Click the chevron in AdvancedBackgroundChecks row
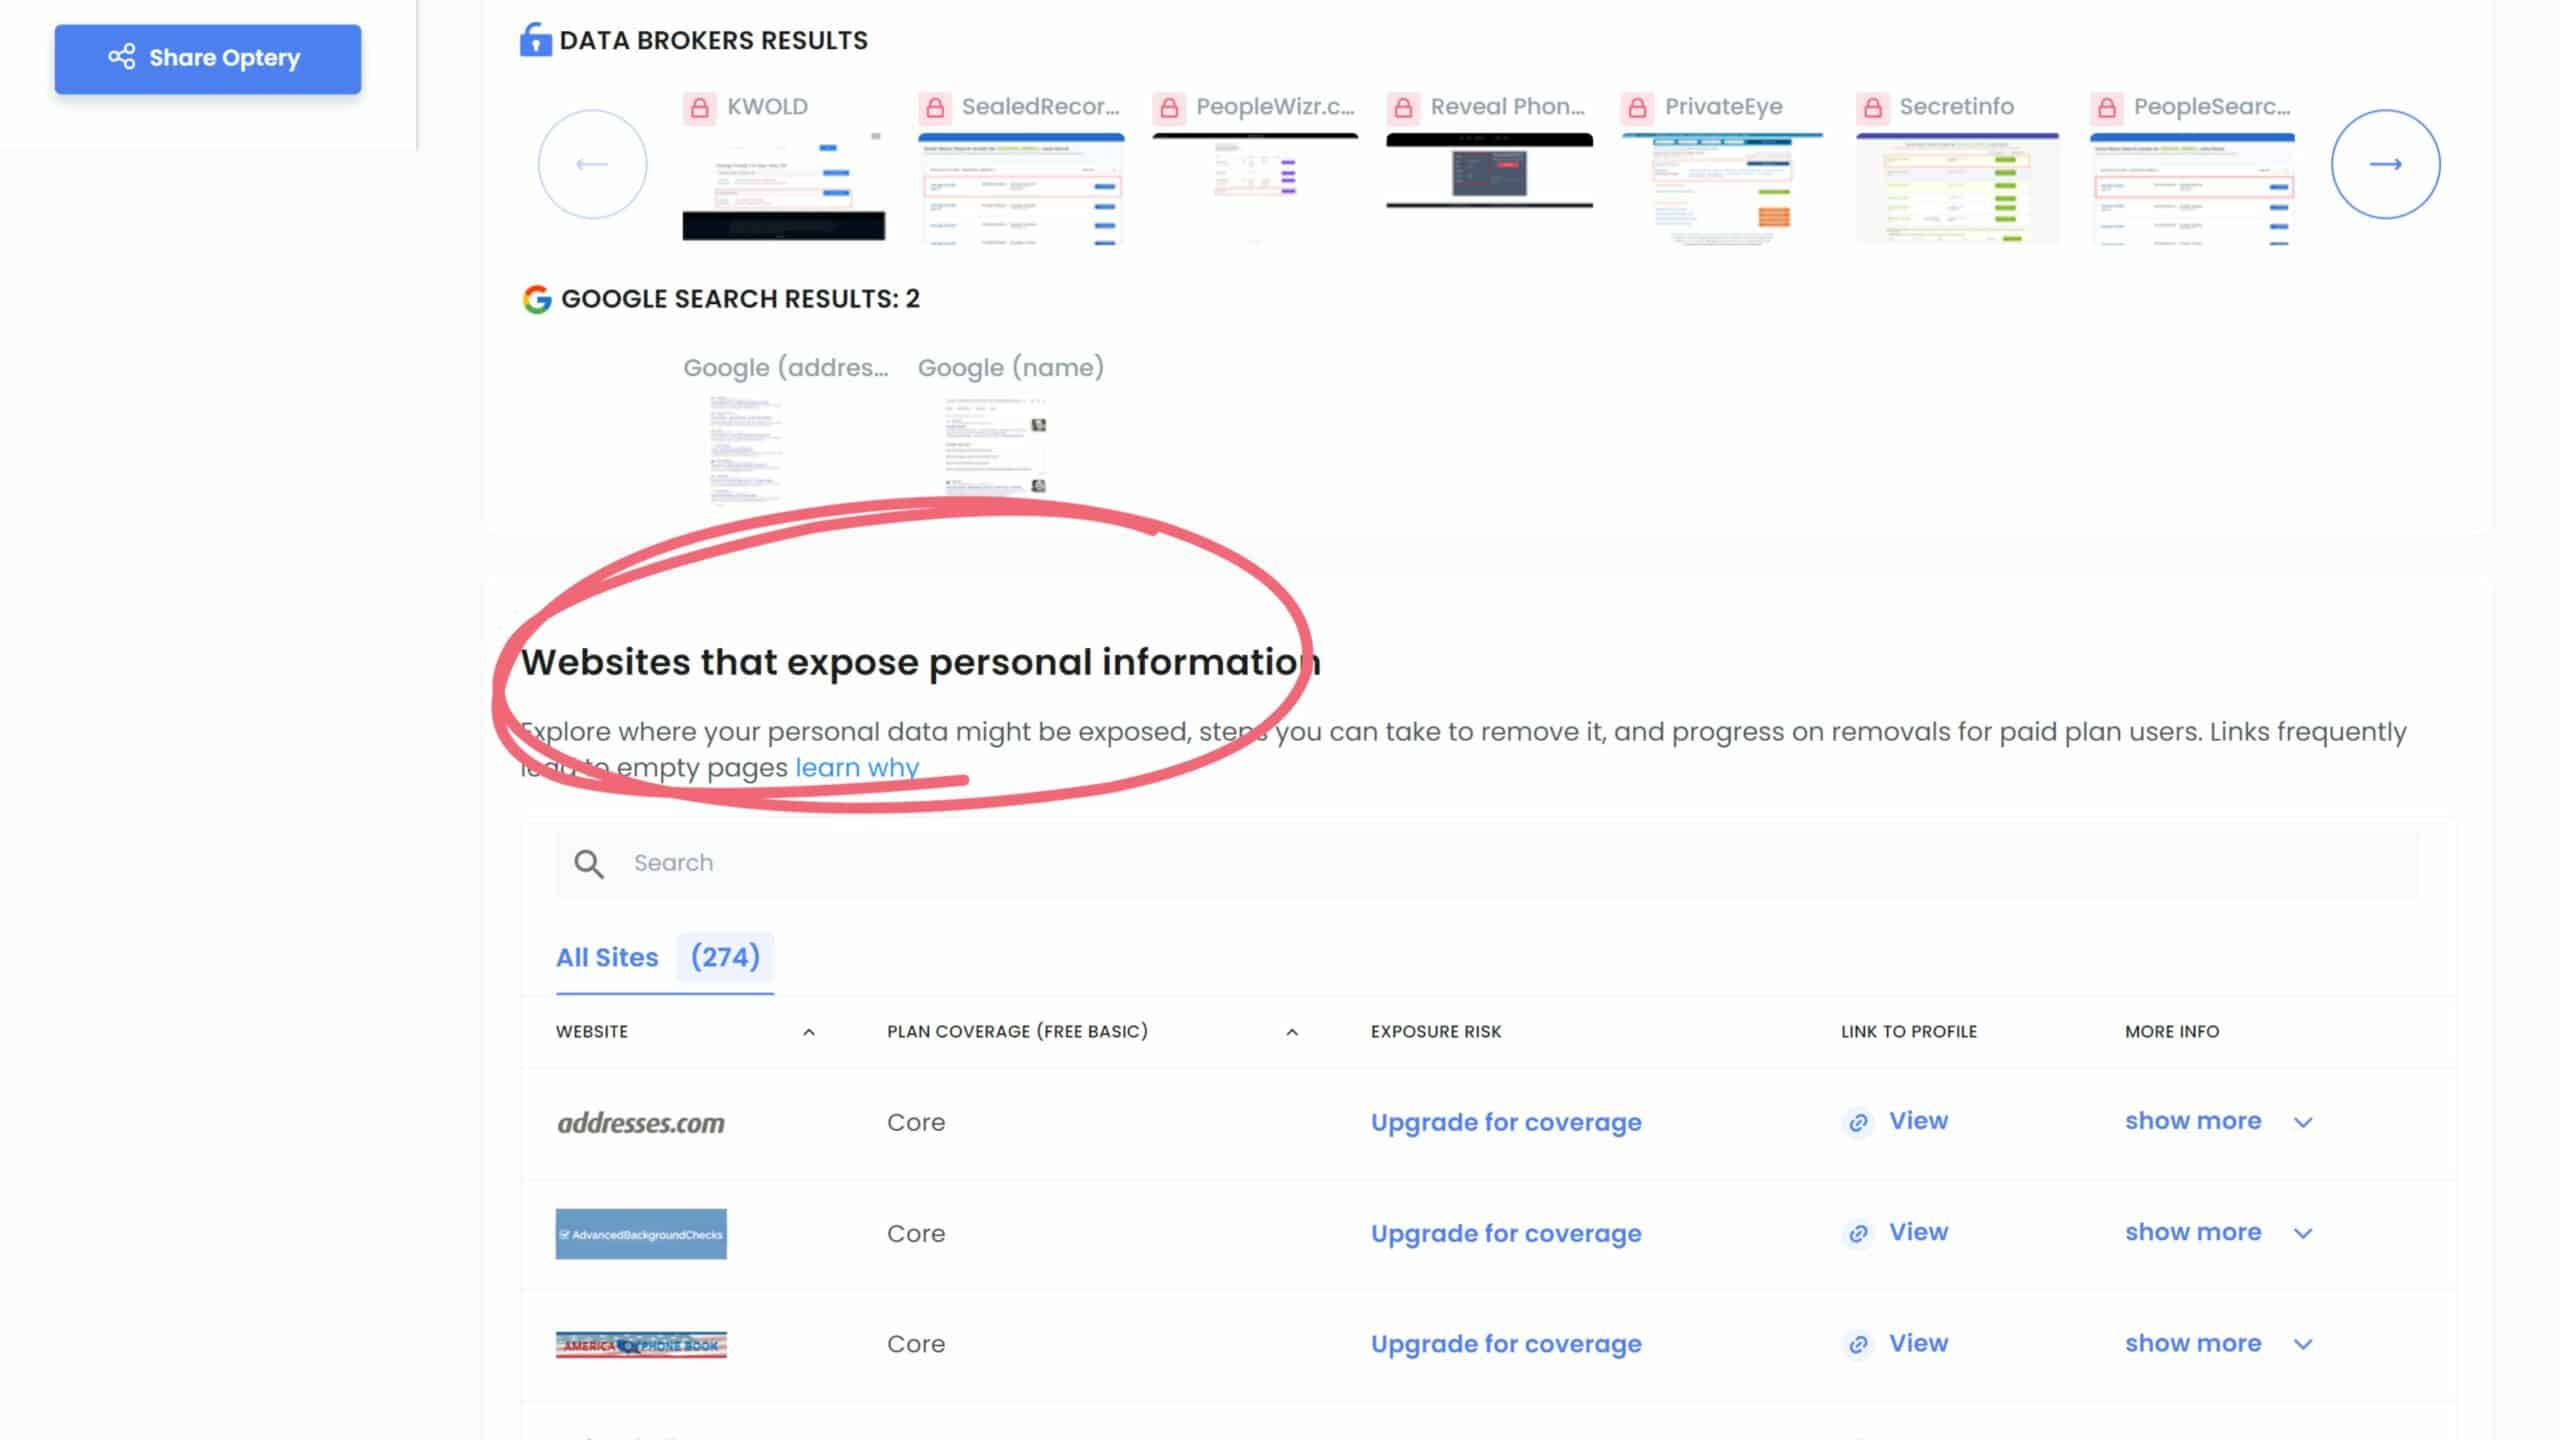 (x=2303, y=1234)
